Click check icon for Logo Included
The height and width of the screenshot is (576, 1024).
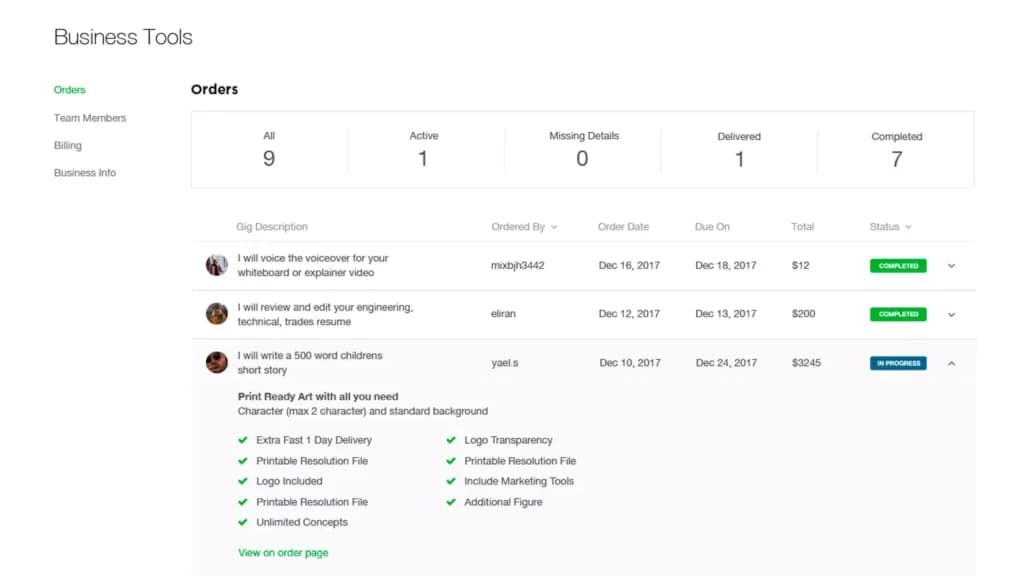click(x=243, y=481)
